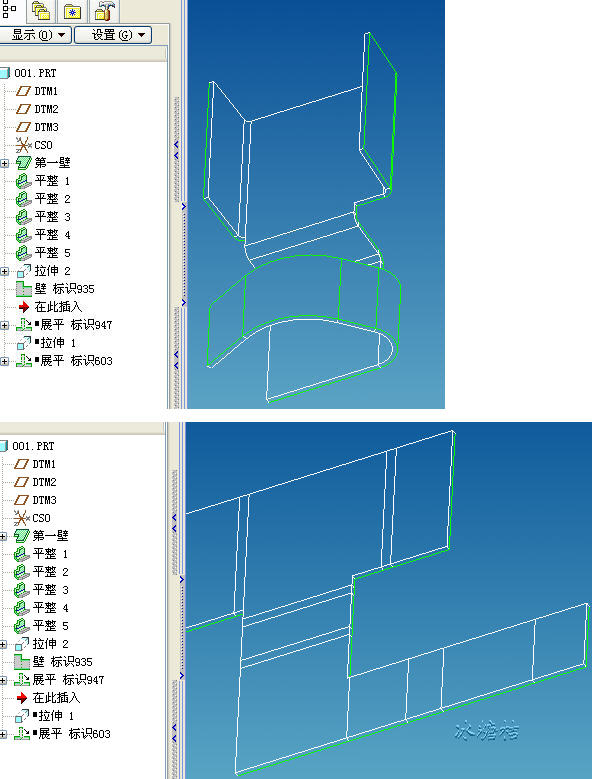Expand active 展平 标识947 in lower tree
592x779 pixels.
click(x=2, y=680)
